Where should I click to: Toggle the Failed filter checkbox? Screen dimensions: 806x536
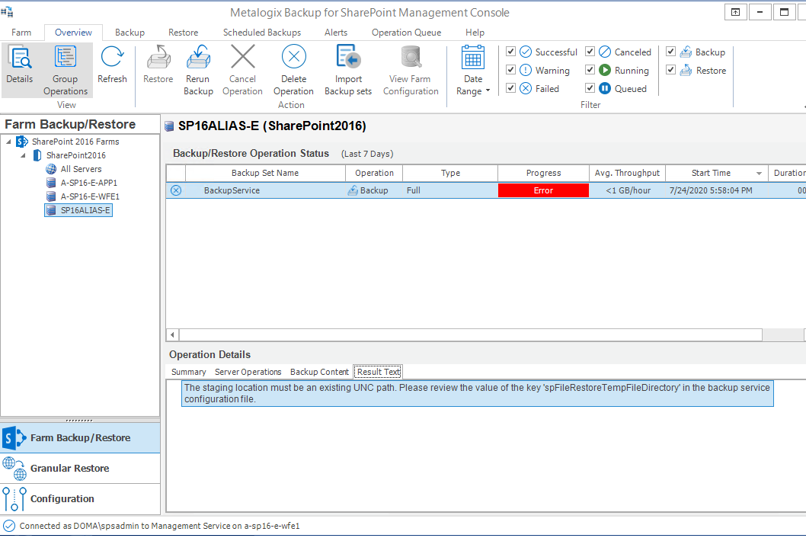511,88
